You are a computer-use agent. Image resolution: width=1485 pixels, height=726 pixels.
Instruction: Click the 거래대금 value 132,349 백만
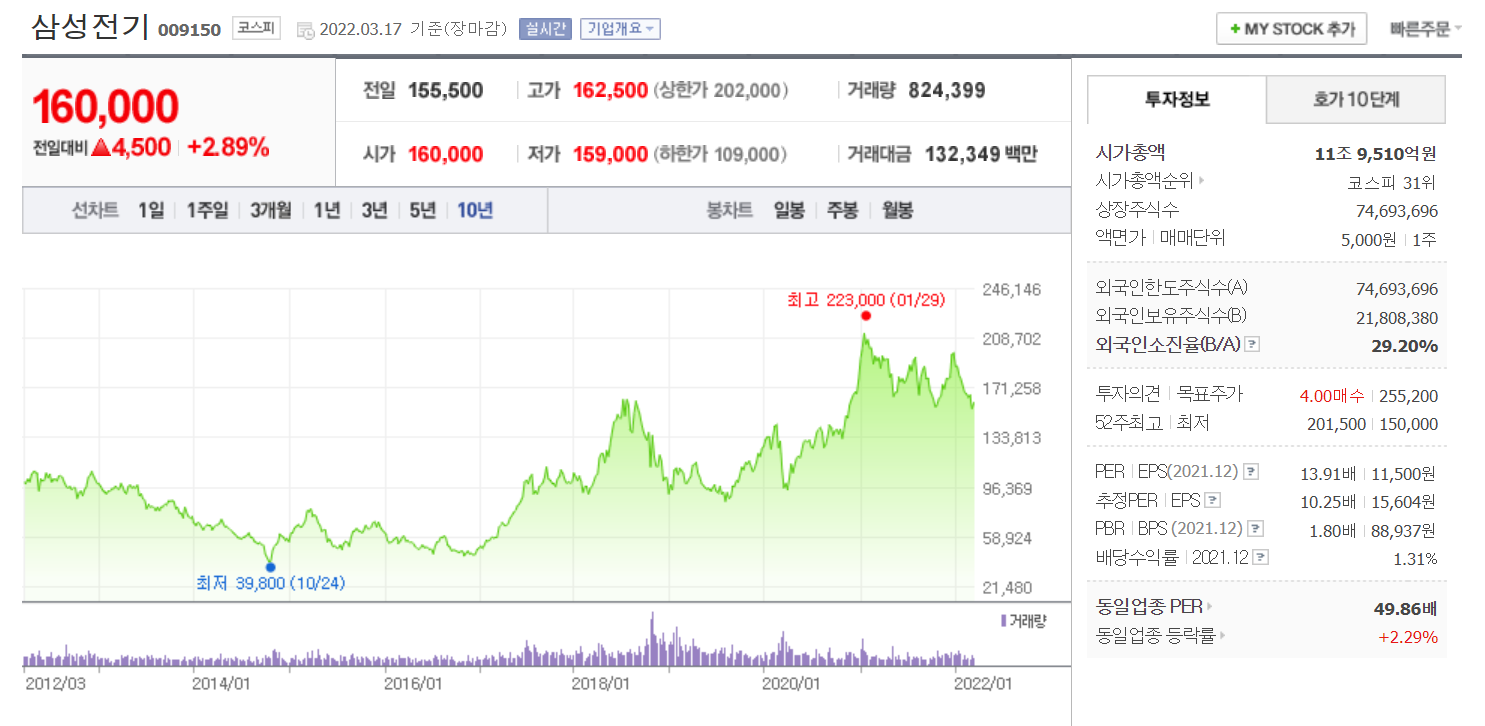980,154
